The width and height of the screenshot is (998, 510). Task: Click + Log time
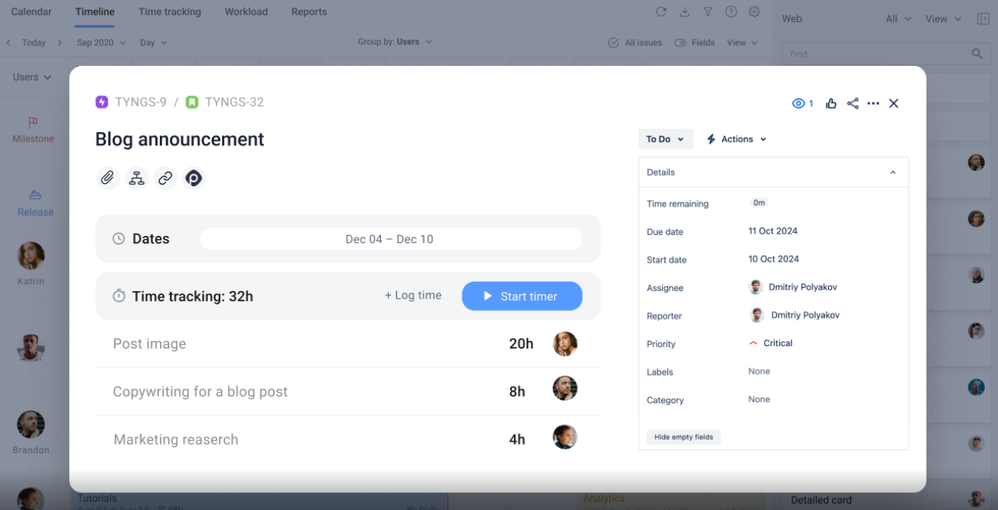413,295
